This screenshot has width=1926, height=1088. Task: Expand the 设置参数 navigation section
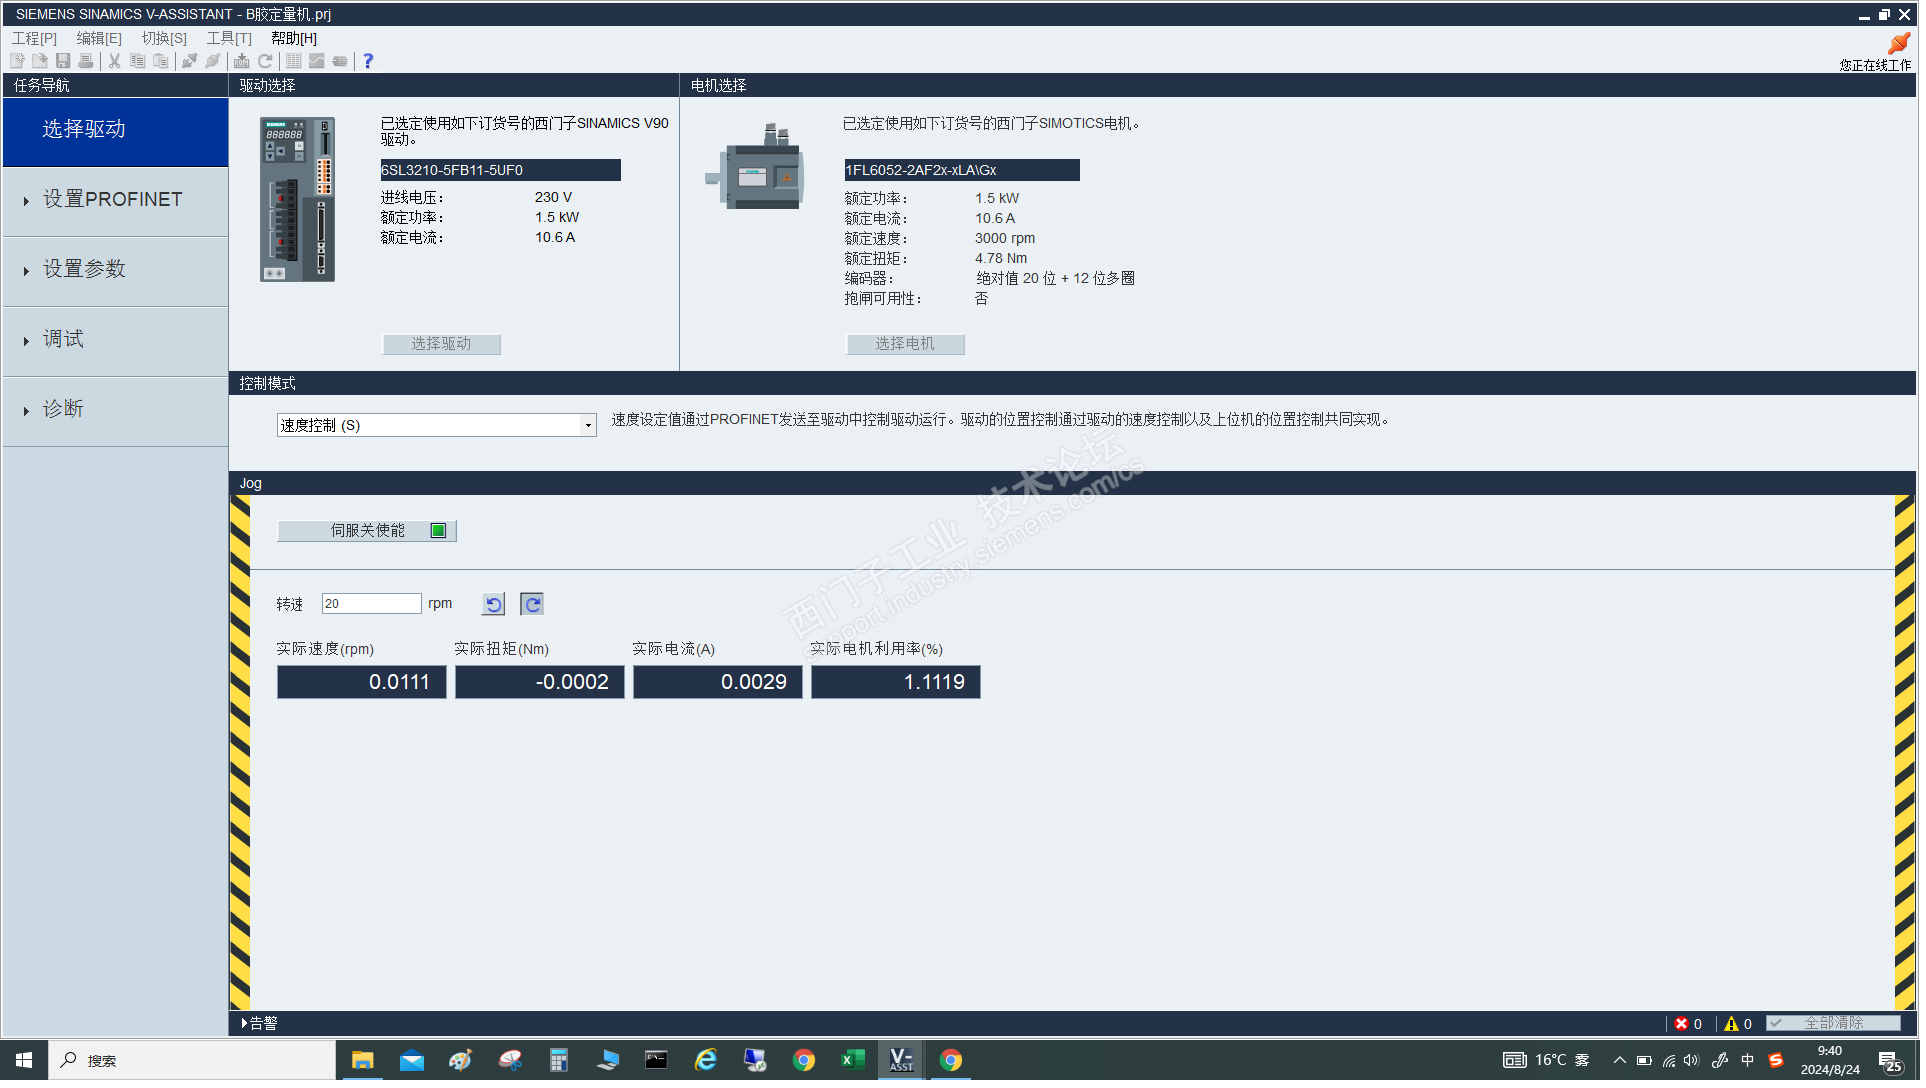click(x=84, y=271)
